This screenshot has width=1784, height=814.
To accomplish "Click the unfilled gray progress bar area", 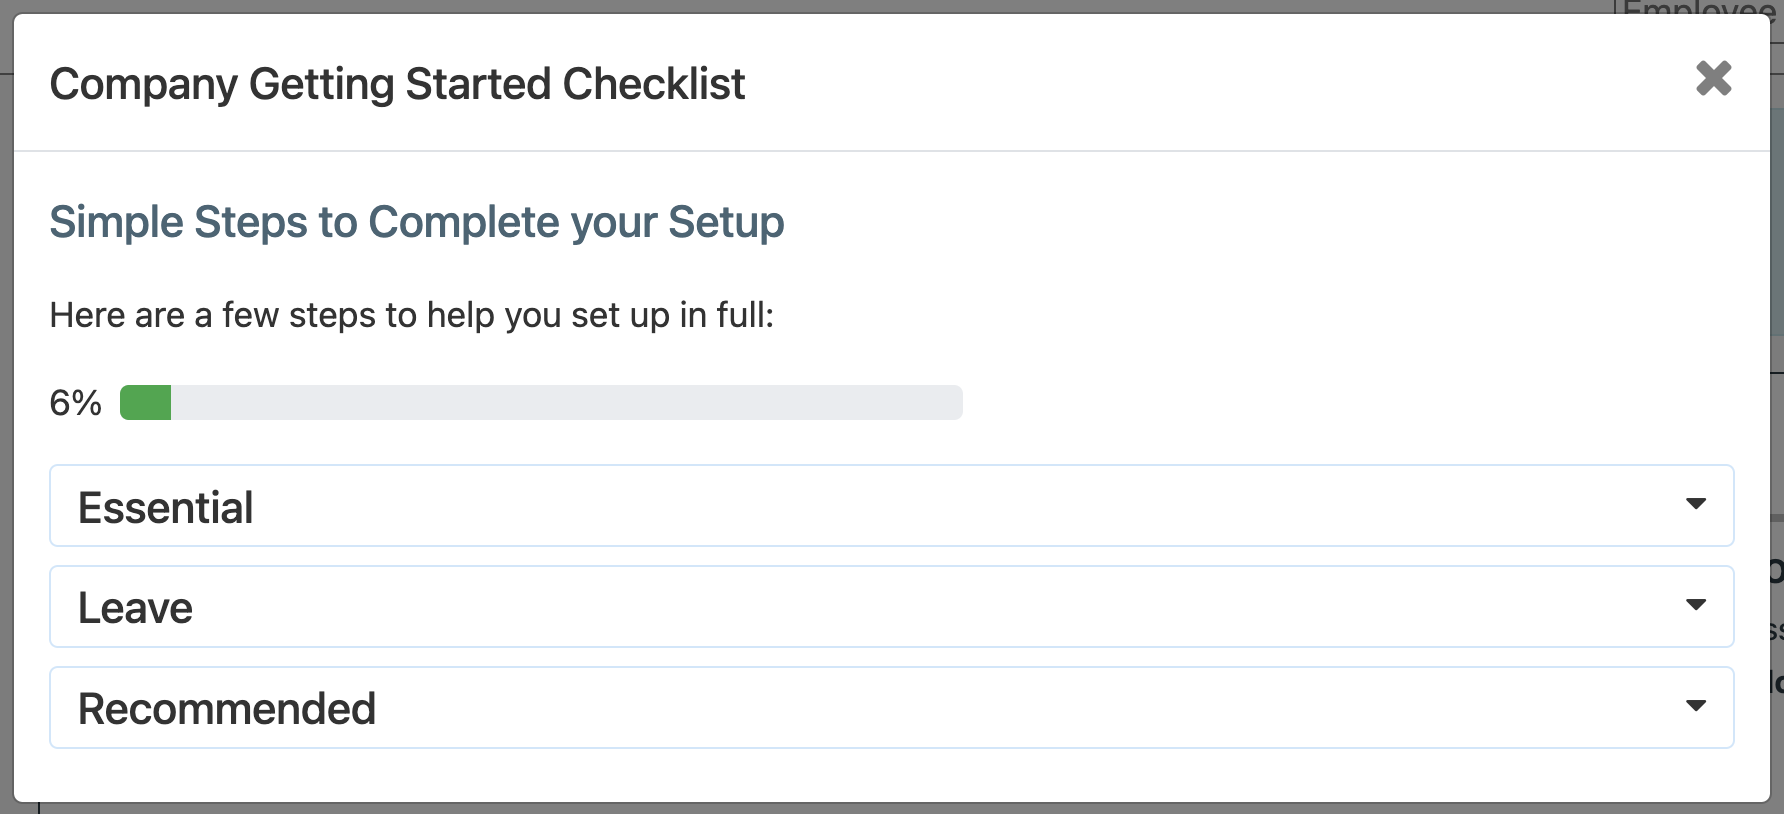I will pos(566,403).
